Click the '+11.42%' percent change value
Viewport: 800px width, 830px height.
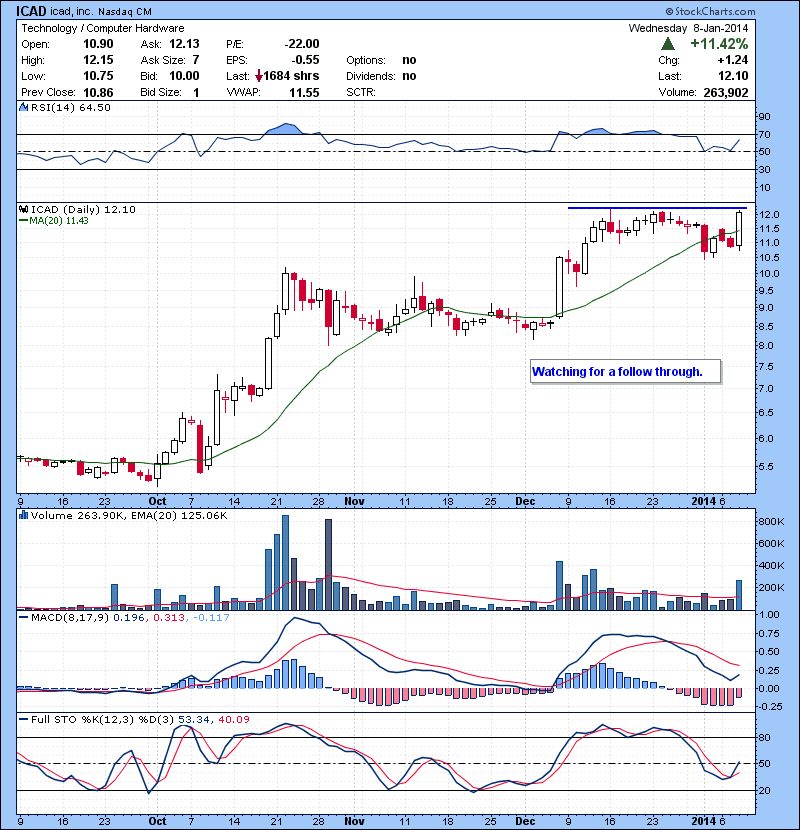click(x=719, y=43)
